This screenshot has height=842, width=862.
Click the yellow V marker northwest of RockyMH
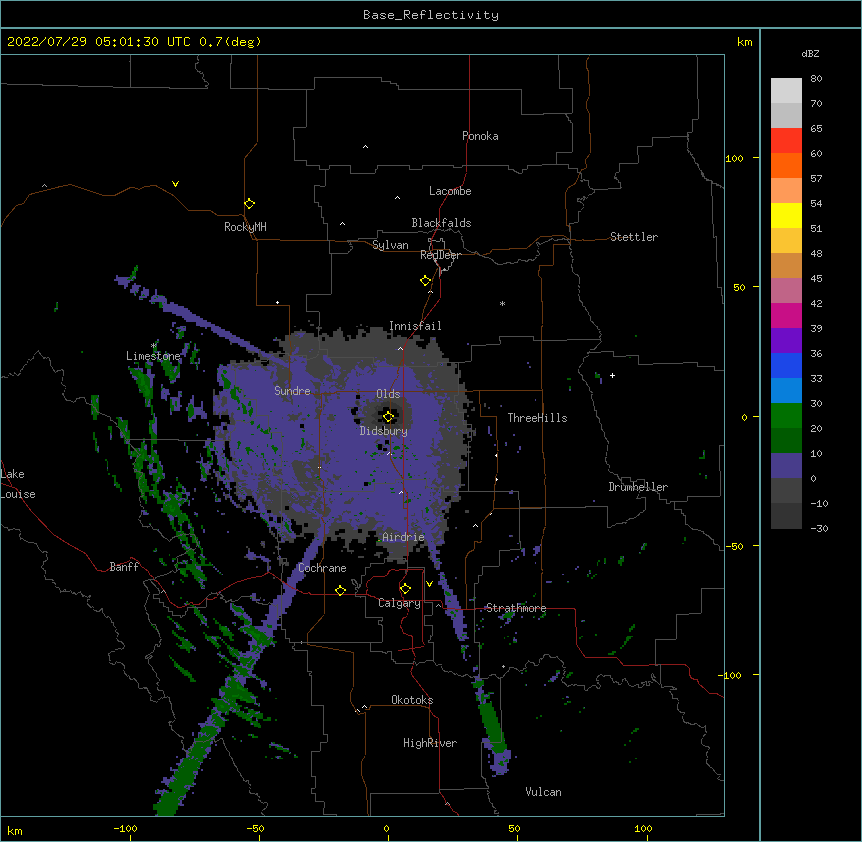point(175,184)
